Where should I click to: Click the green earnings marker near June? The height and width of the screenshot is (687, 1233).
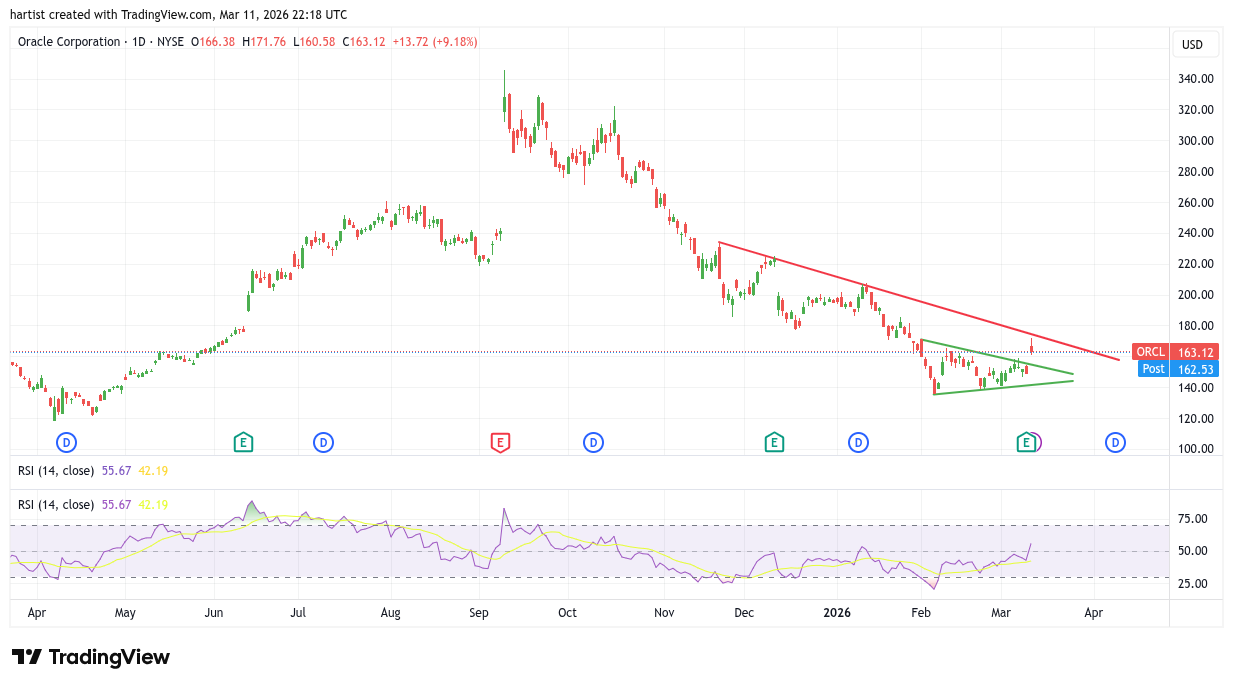(x=242, y=442)
